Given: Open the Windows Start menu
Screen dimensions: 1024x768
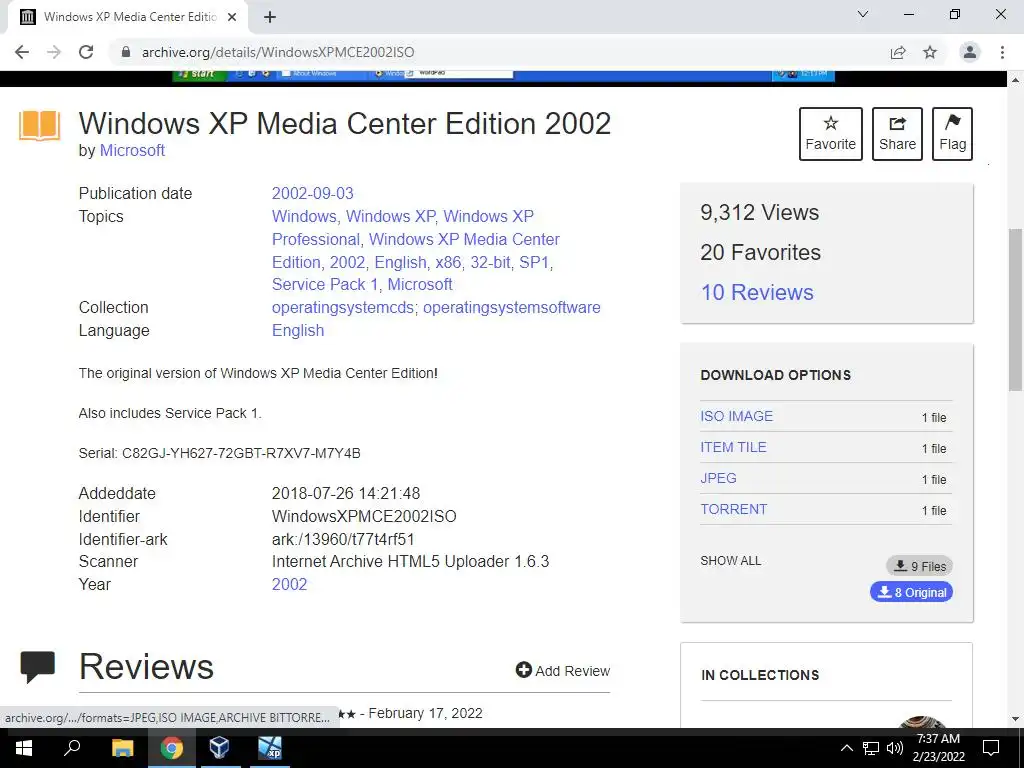Looking at the screenshot, I should pos(24,748).
